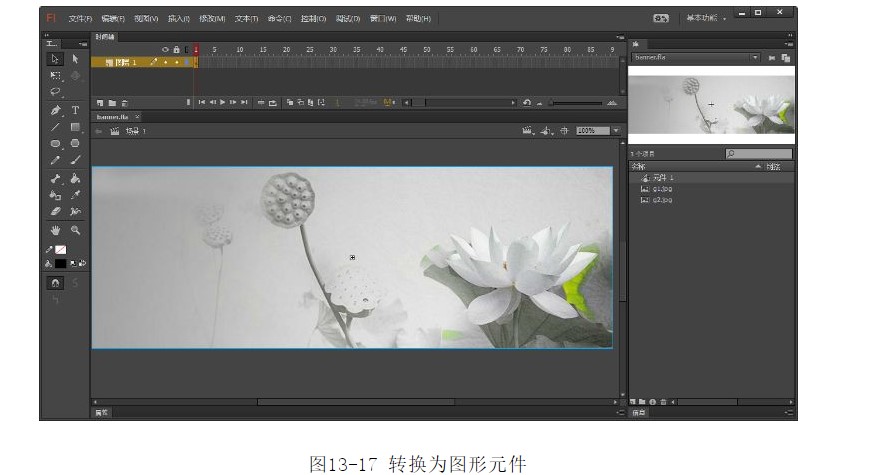Activate the Hand tool
This screenshot has width=869, height=475.
(x=56, y=230)
